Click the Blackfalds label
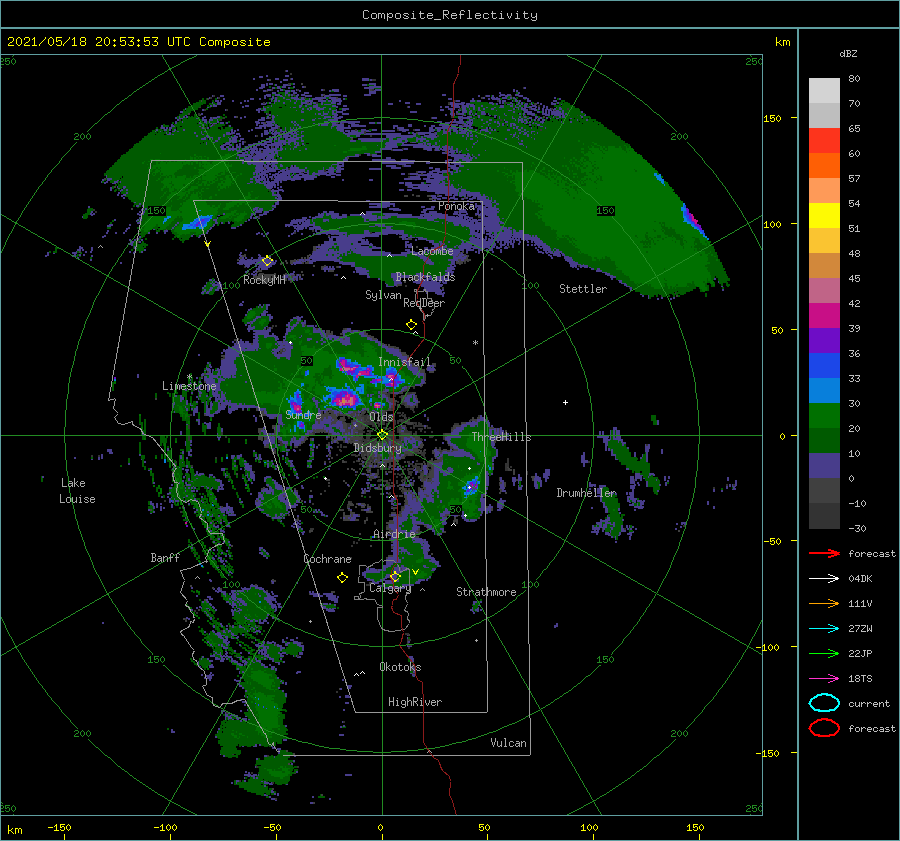 tap(425, 277)
